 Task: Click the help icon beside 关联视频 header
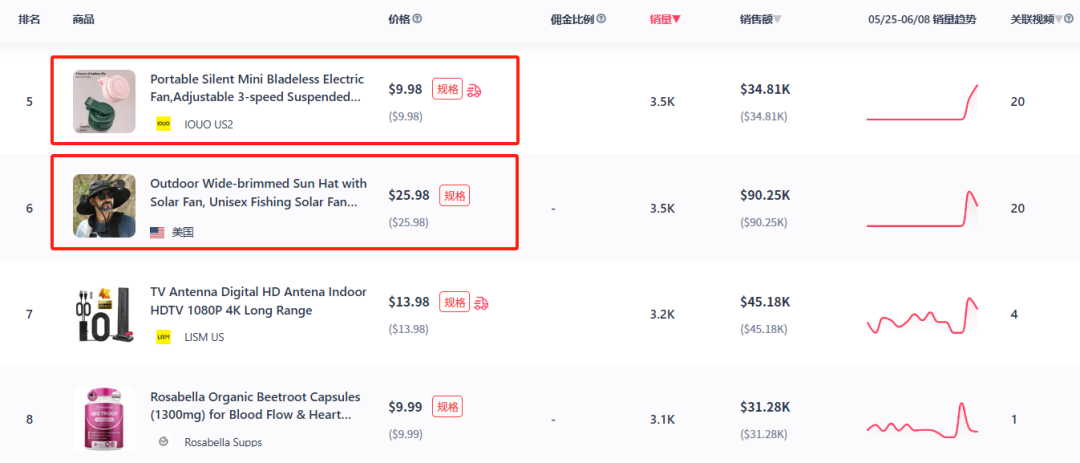pyautogui.click(x=1062, y=19)
